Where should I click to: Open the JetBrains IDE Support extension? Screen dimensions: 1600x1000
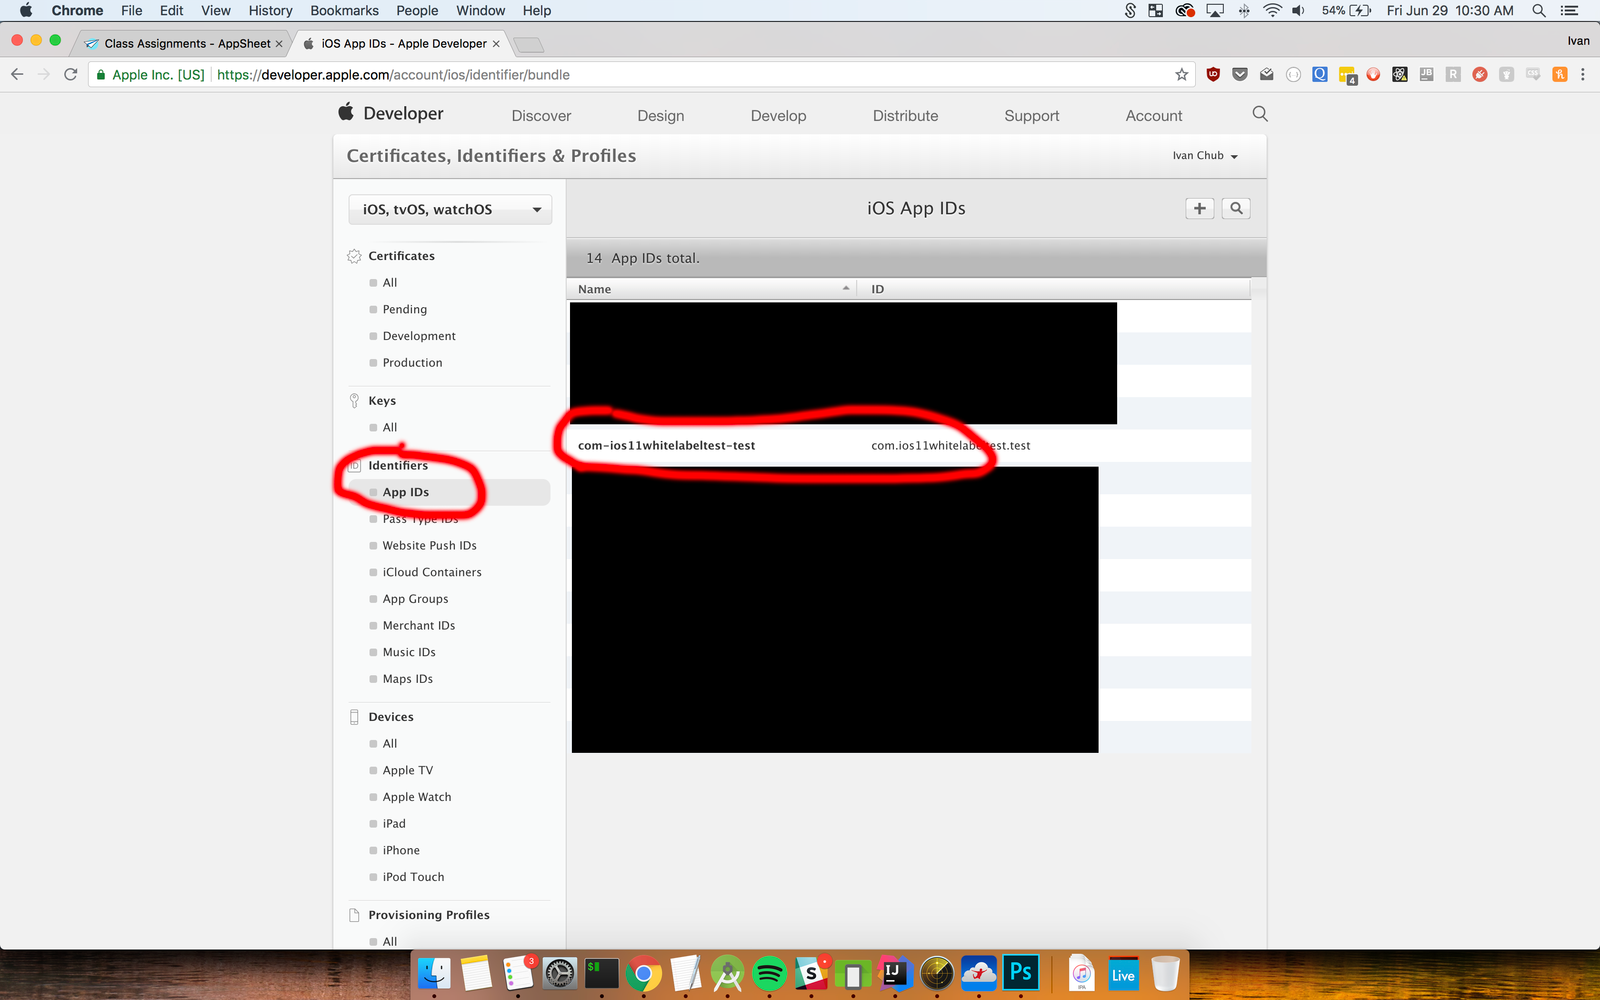point(1426,74)
